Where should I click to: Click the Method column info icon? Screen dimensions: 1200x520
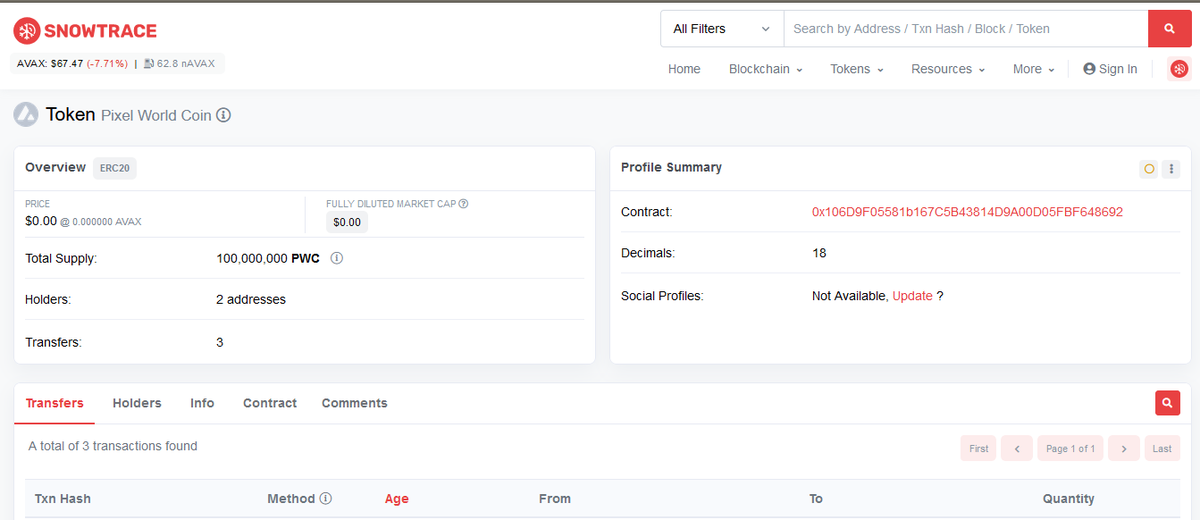pos(326,498)
